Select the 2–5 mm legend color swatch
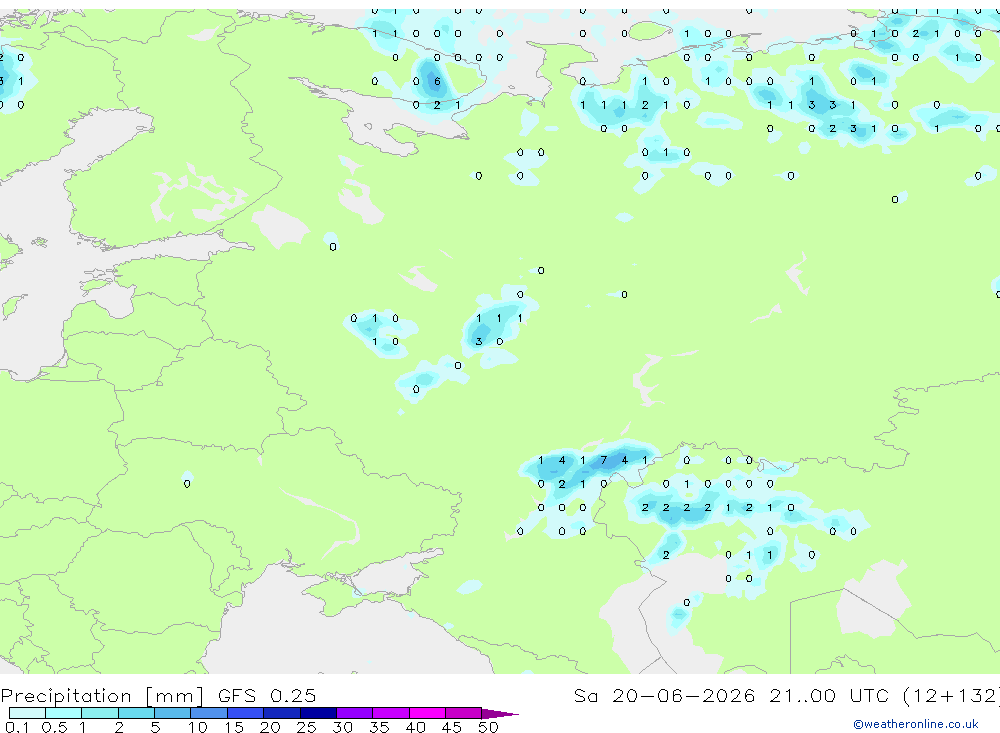 click(136, 713)
